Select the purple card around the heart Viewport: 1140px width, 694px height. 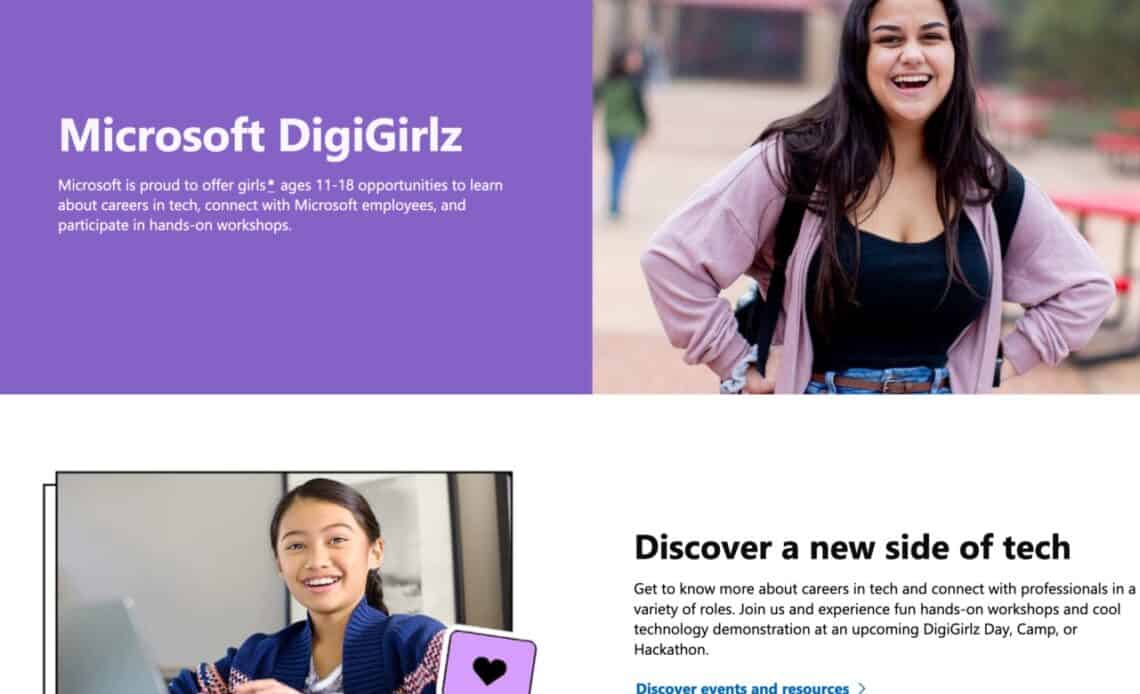click(x=489, y=661)
